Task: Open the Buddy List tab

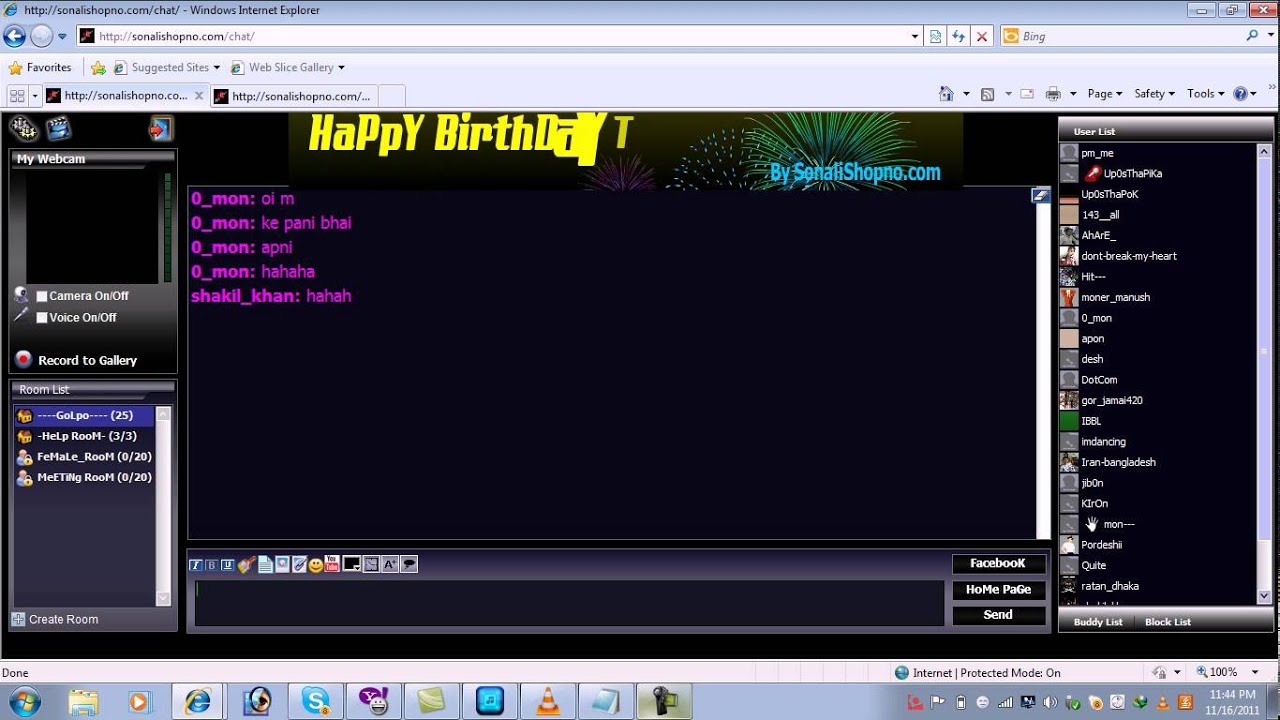Action: tap(1098, 622)
